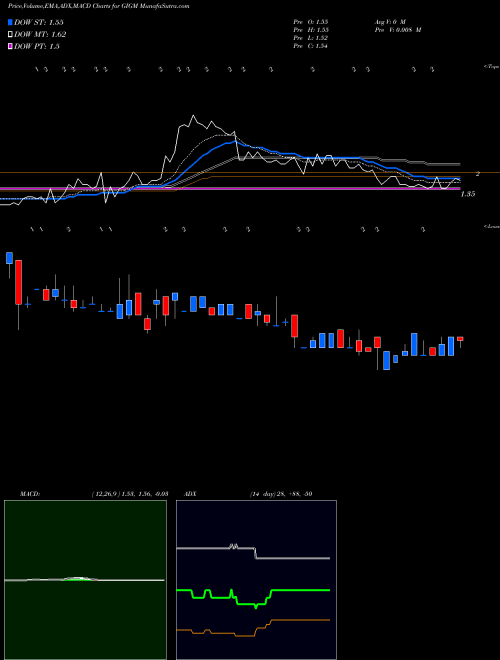Click the ADX '(14 day)' parameter values
Image resolution: width=500 pixels, height=660 pixels.
(x=280, y=494)
